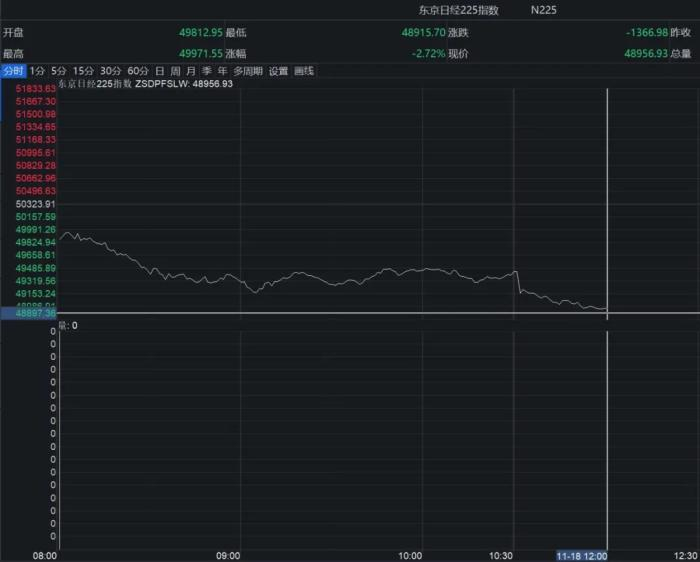Click the price line's sharp drop after 10:30
700x562 pixels.
[x=518, y=282]
